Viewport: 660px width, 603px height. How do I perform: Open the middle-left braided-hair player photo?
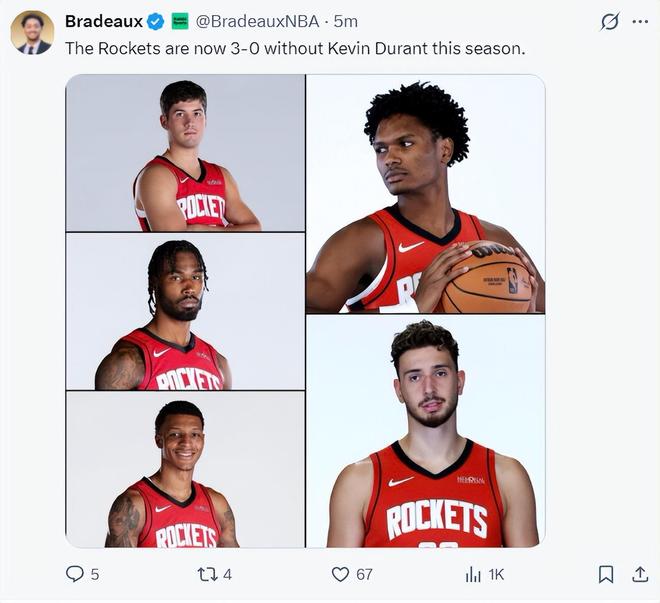(x=185, y=311)
